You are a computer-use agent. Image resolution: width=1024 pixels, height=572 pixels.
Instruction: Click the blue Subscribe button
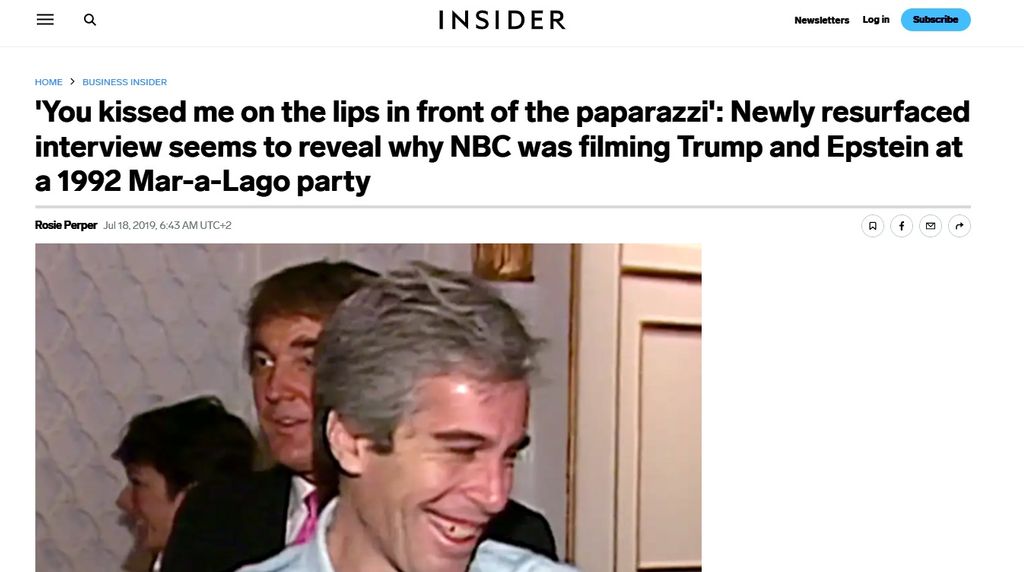[x=936, y=20]
